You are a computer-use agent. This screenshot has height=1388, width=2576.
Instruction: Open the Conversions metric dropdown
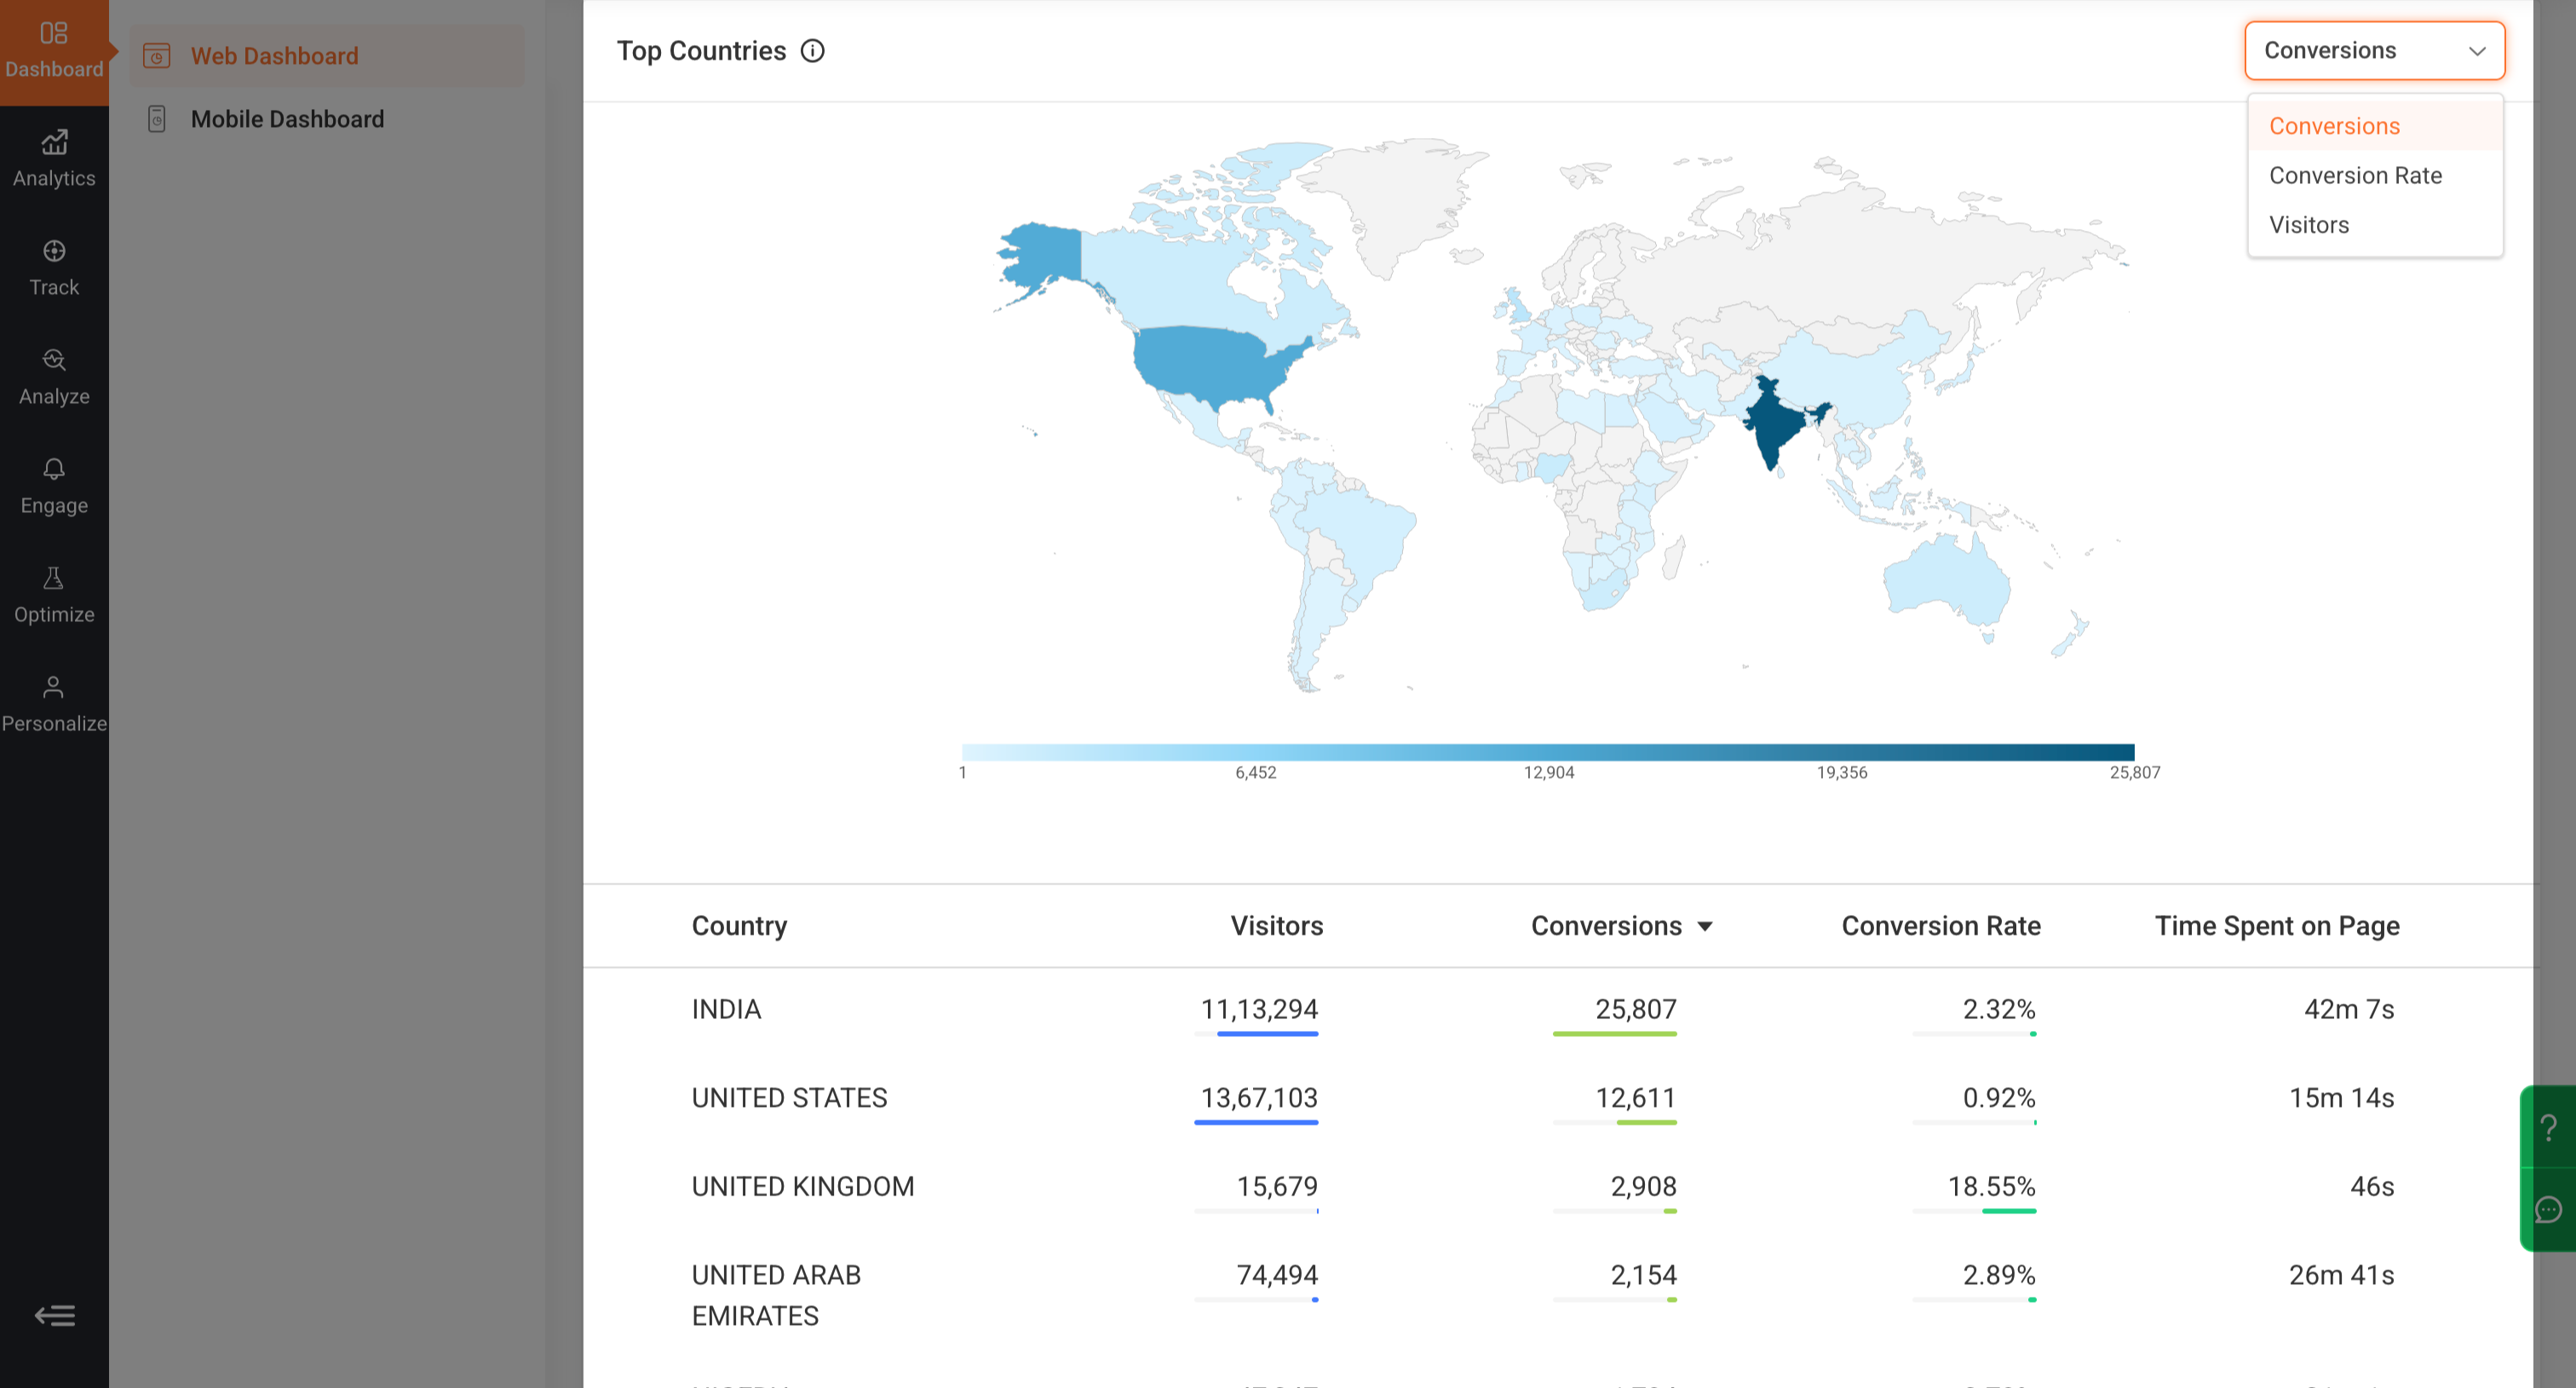[2374, 51]
